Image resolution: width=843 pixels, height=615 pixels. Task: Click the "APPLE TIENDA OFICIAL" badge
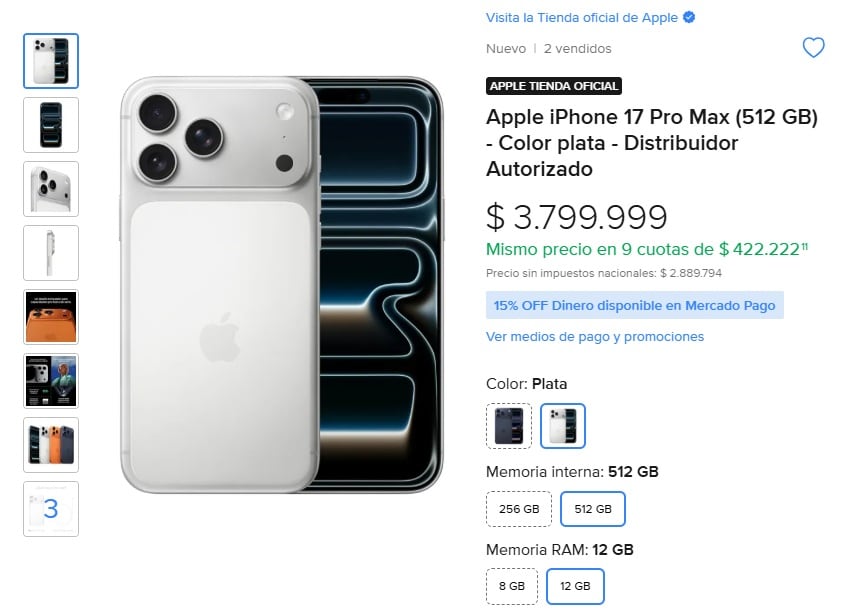[553, 86]
